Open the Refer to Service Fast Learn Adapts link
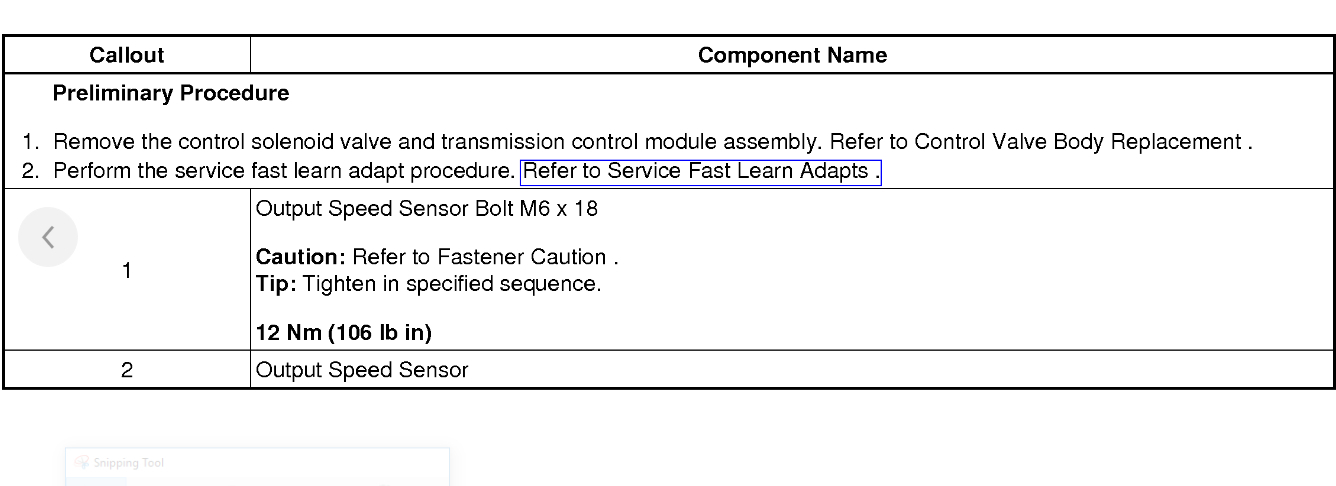Viewport: 1336px width, 486px height. click(700, 172)
